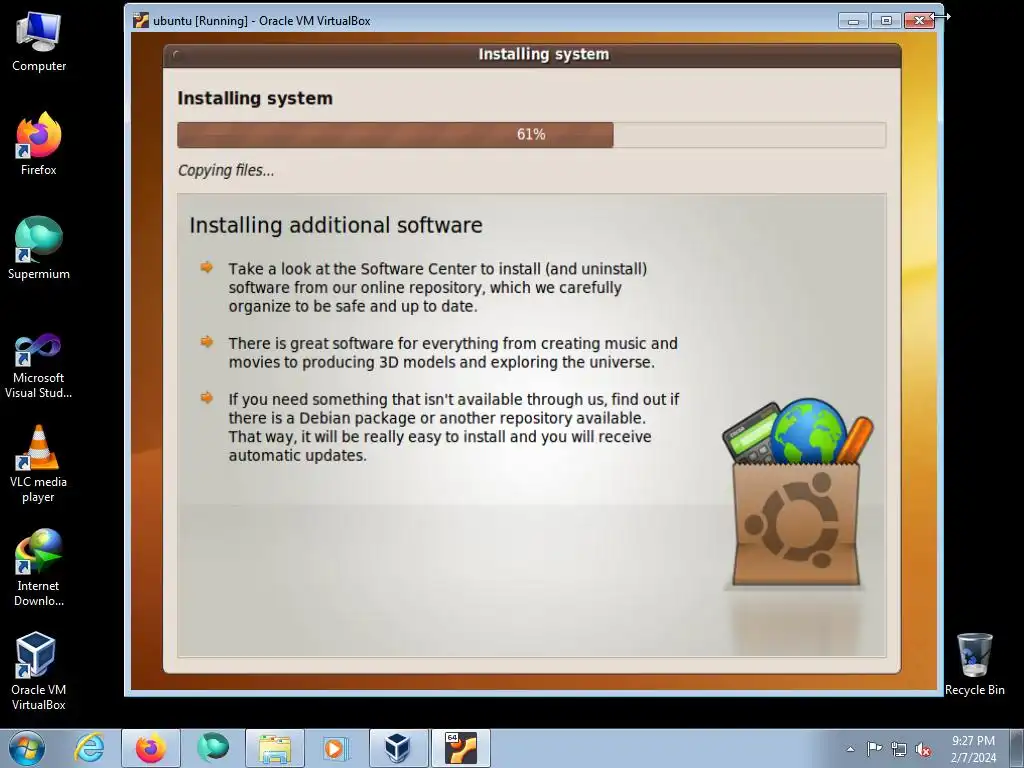Launch Firefox from the desktop shortcut
The height and width of the screenshot is (768, 1024).
click(39, 144)
